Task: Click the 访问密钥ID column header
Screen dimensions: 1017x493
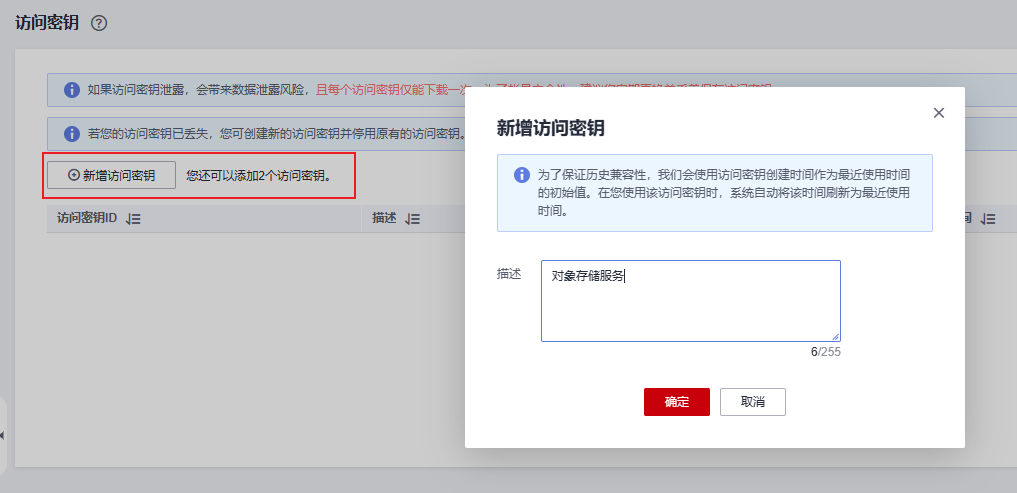Action: 88,218
